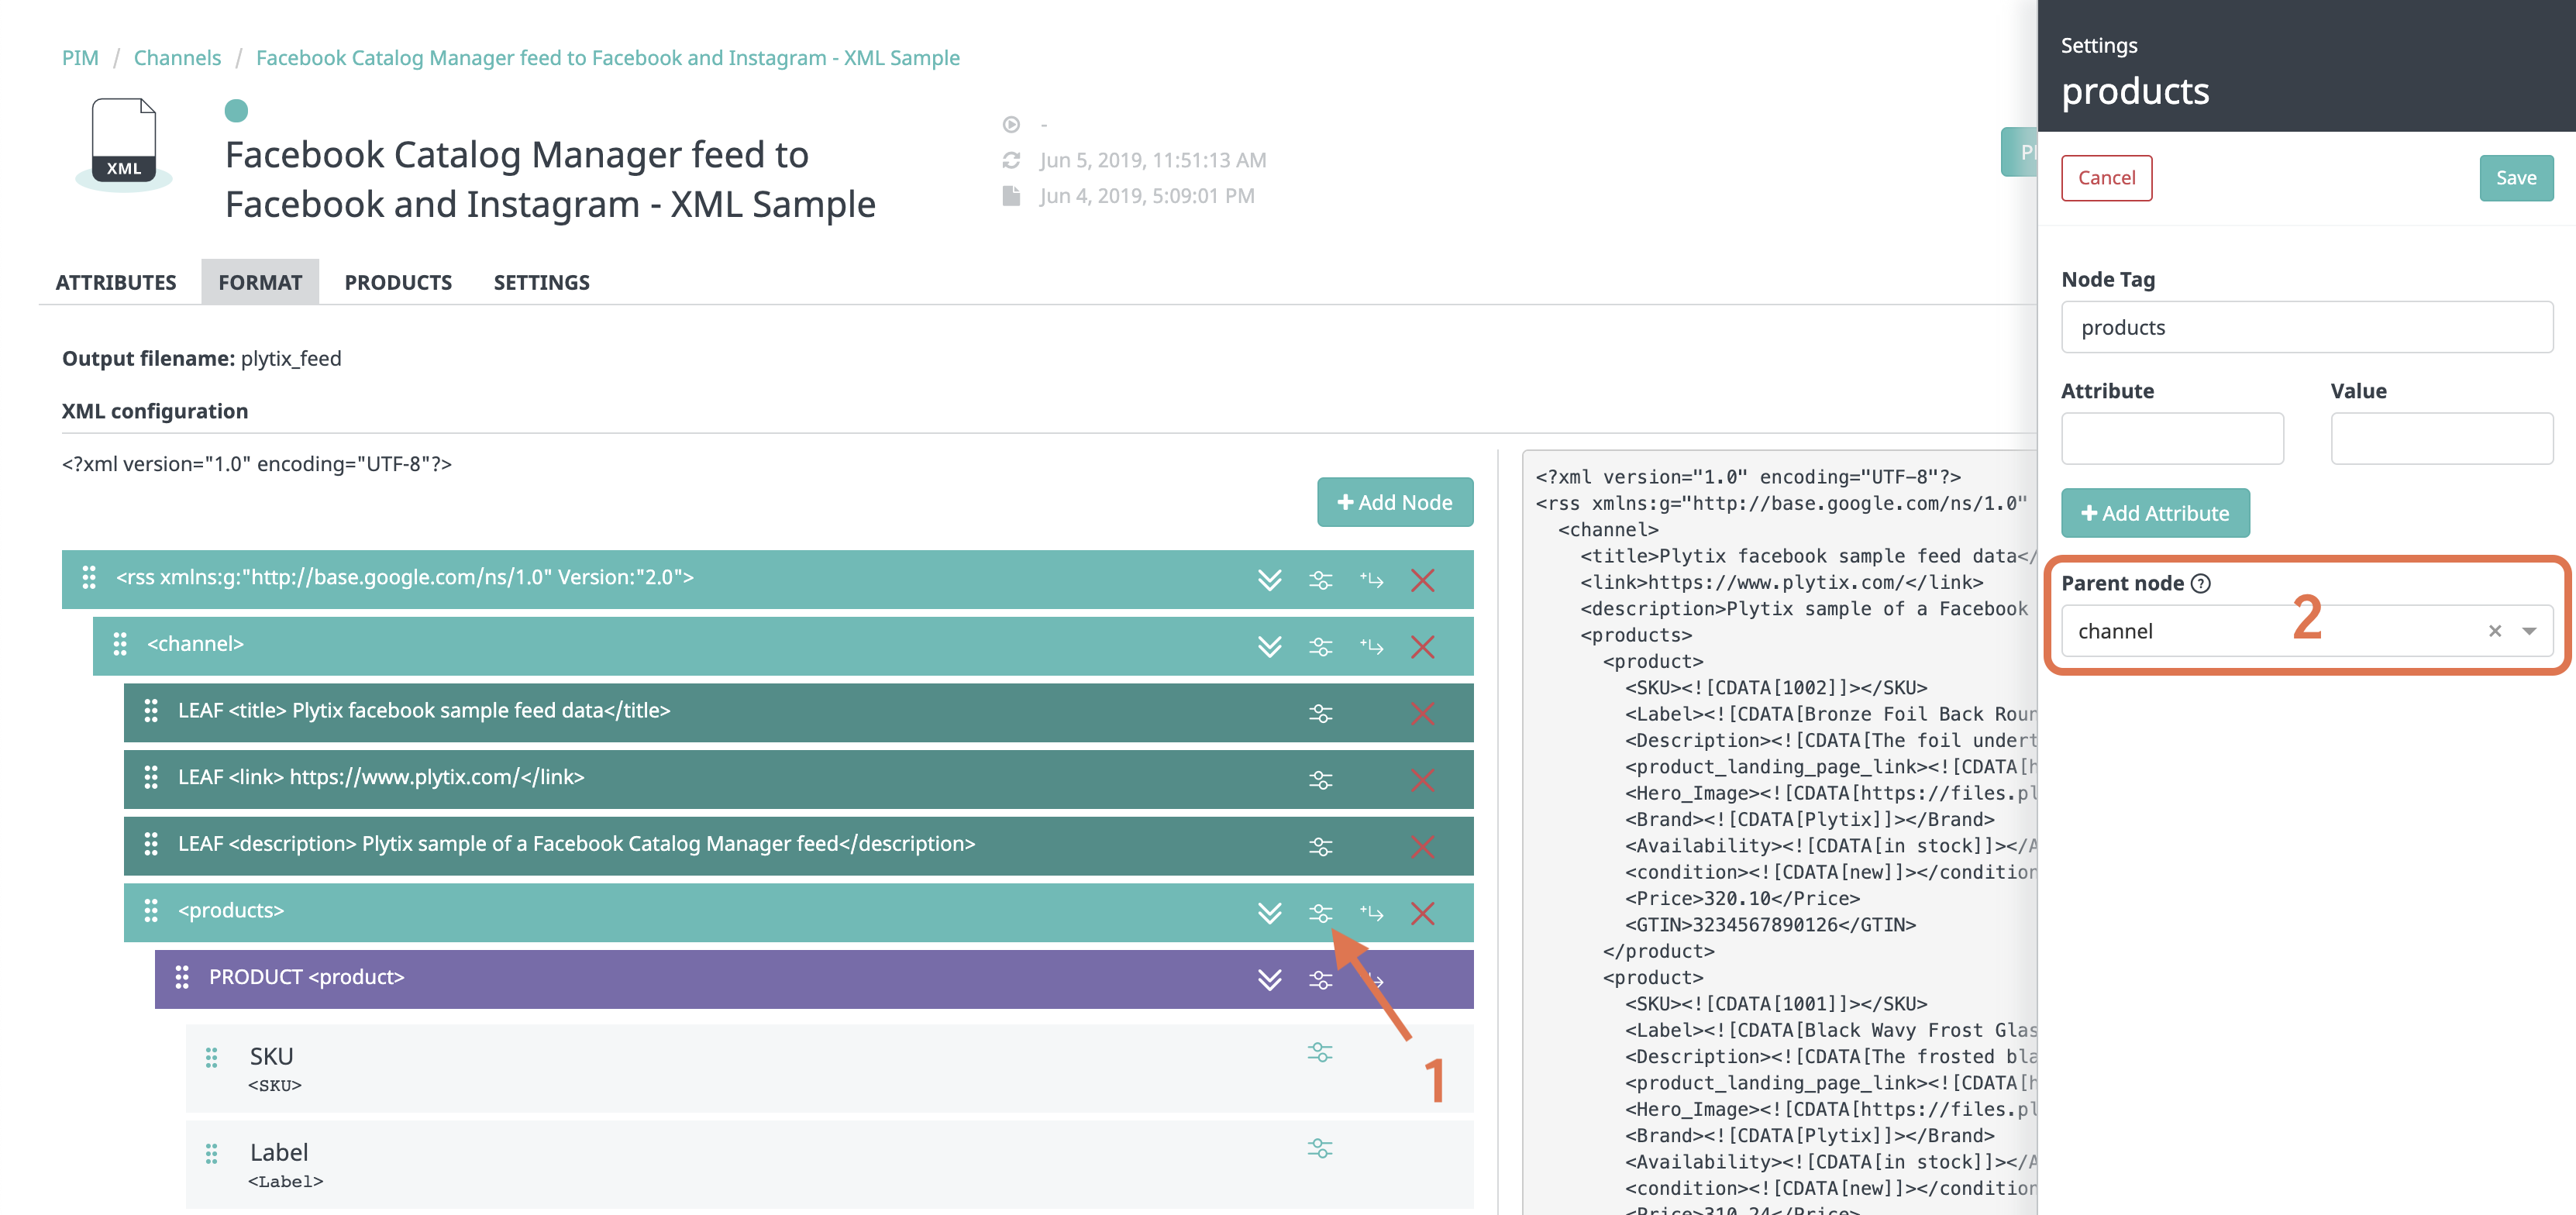The width and height of the screenshot is (2576, 1215).
Task: Click Parent node help question icon
Action: pos(2200,583)
